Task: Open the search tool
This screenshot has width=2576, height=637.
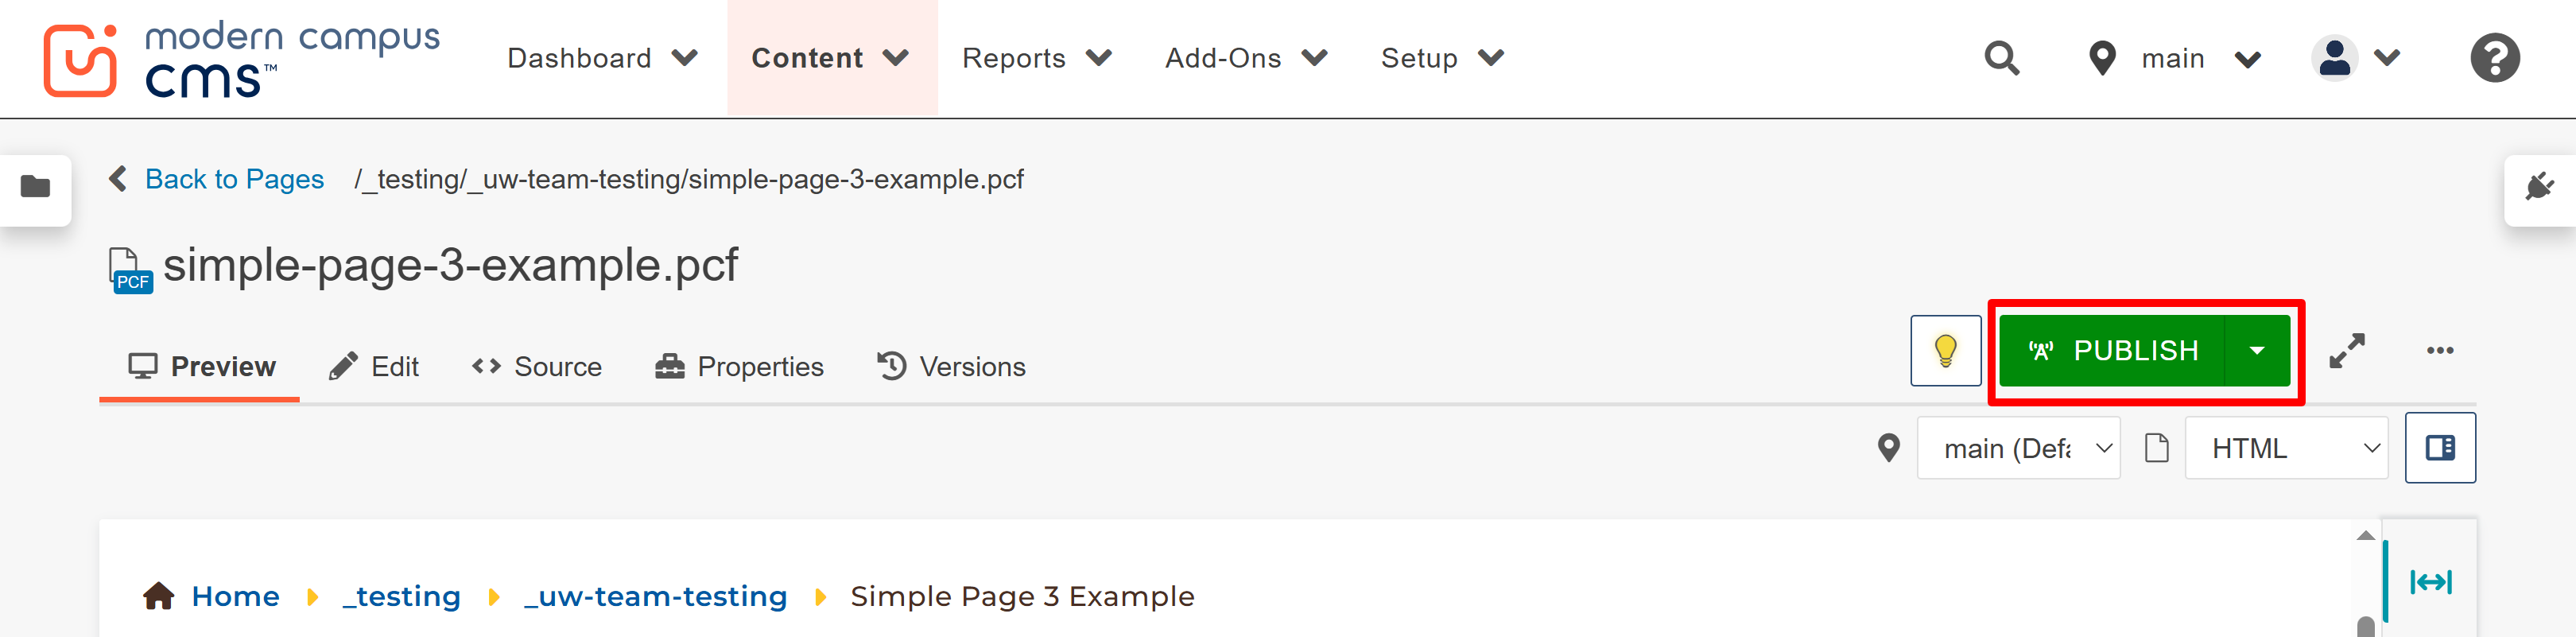Action: [x=2002, y=58]
